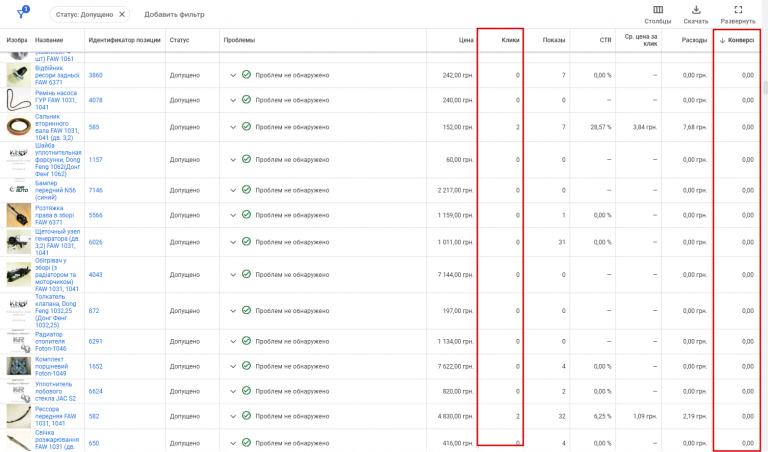Sort by the Статус column header
Image resolution: width=768 pixels, height=452 pixels.
pos(179,40)
